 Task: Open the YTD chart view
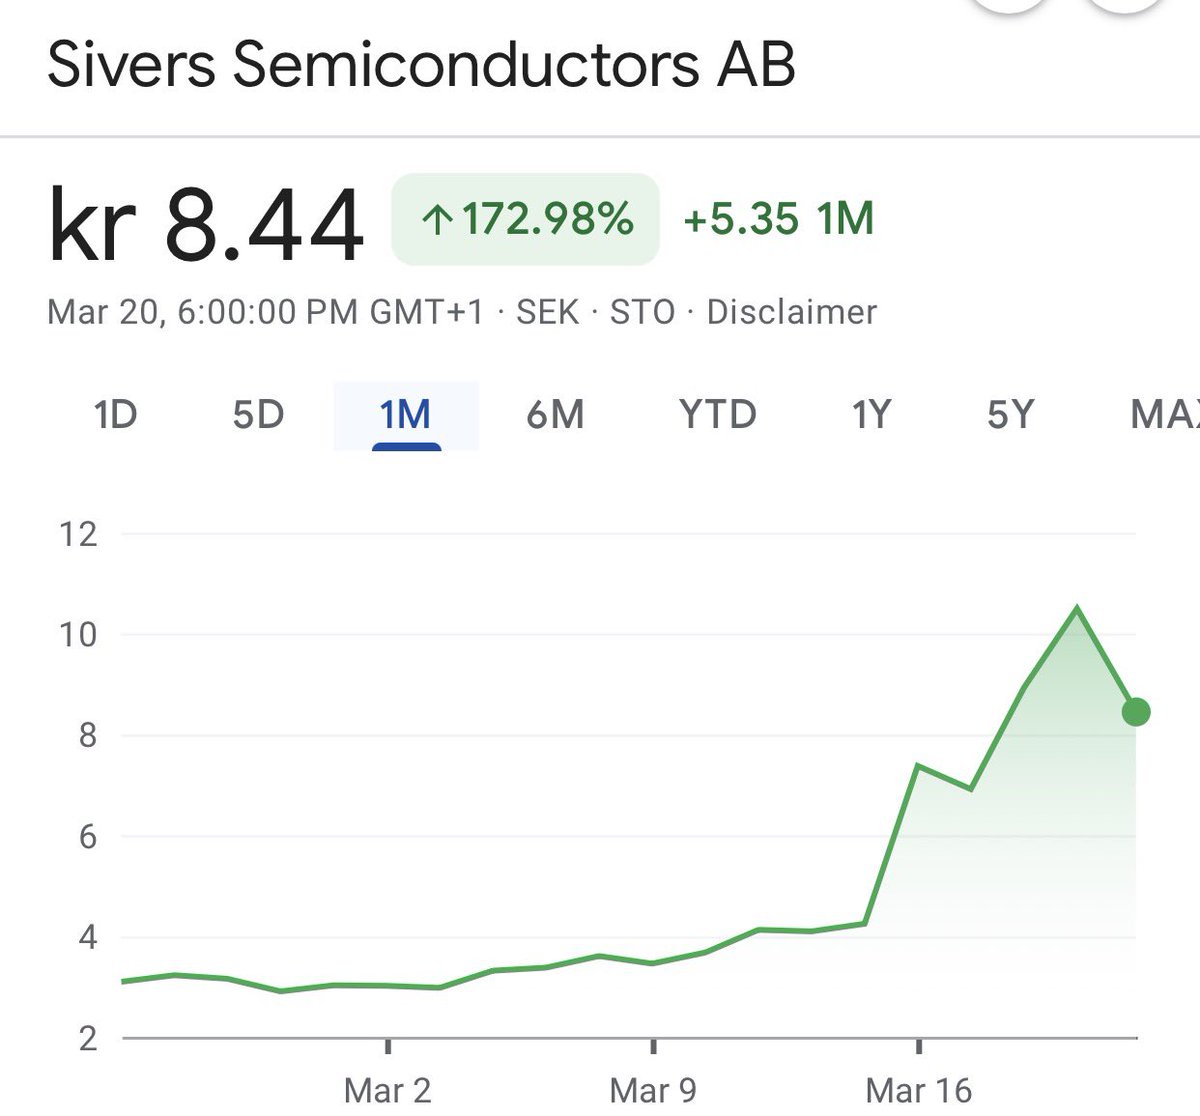click(717, 414)
